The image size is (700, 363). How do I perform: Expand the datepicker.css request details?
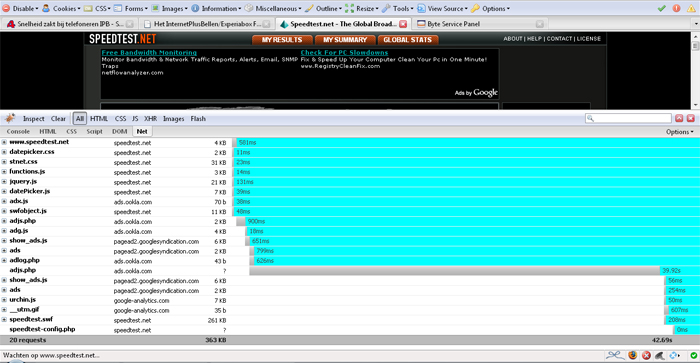click(x=4, y=152)
